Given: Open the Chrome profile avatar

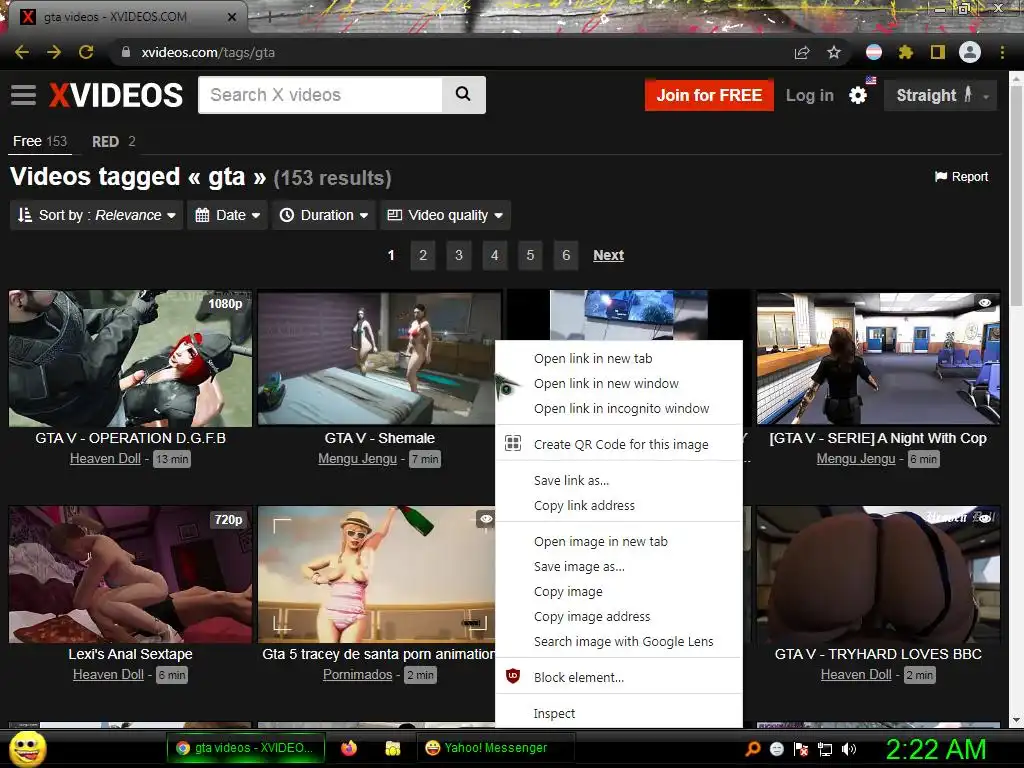Looking at the screenshot, I should 970,52.
